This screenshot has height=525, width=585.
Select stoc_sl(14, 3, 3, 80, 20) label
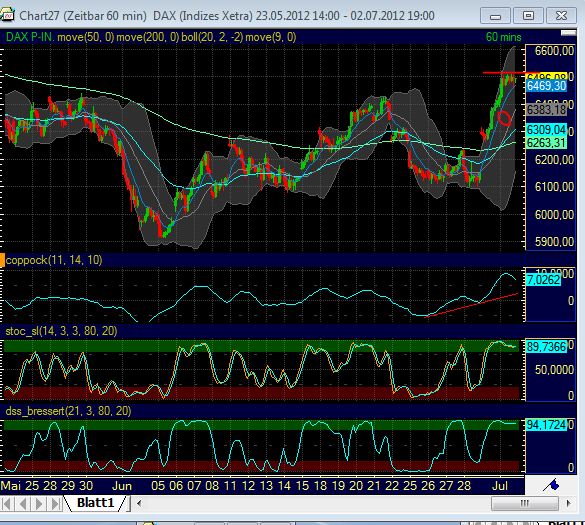(61, 331)
